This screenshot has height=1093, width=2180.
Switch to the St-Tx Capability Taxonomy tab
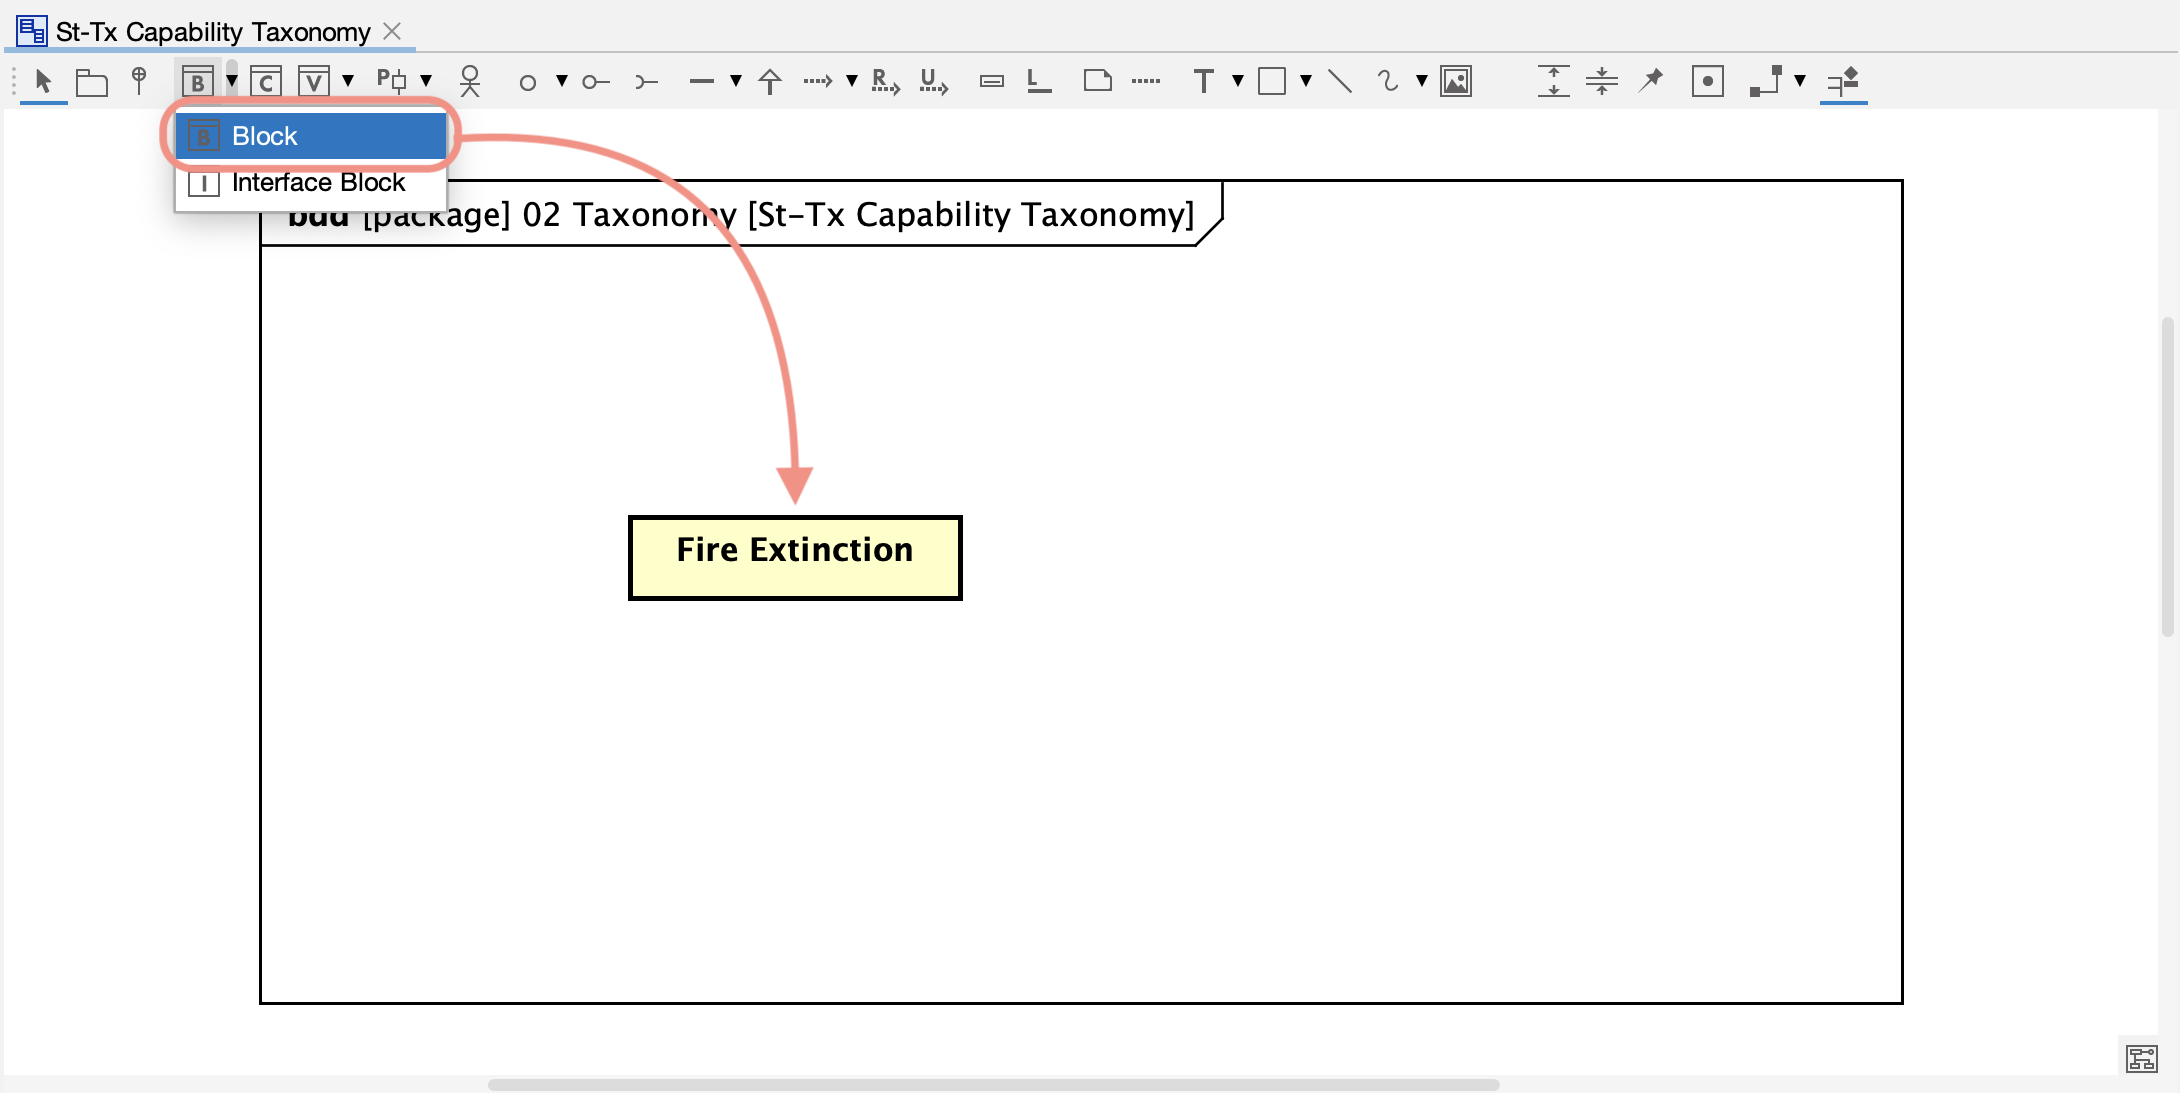210,30
